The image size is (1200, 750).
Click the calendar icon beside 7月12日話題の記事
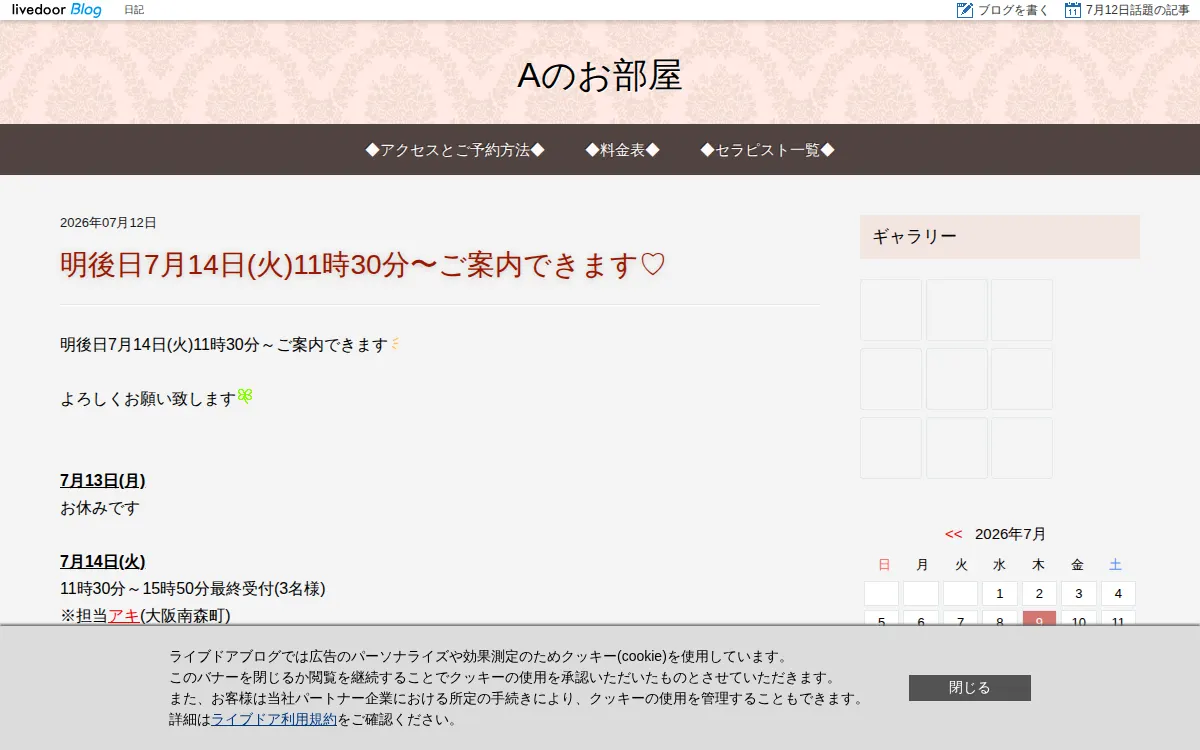coord(1073,10)
